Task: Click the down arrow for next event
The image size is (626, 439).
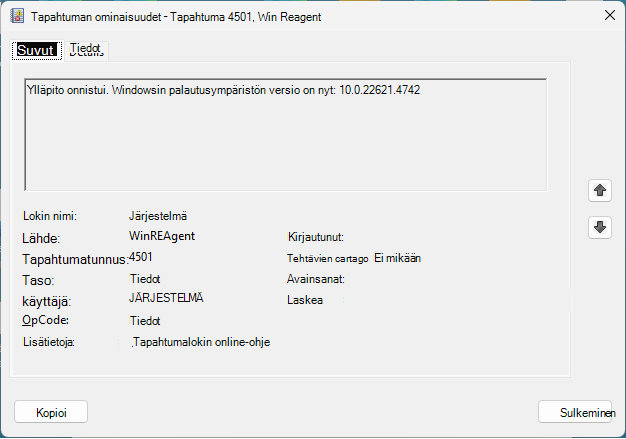Action: (x=600, y=227)
